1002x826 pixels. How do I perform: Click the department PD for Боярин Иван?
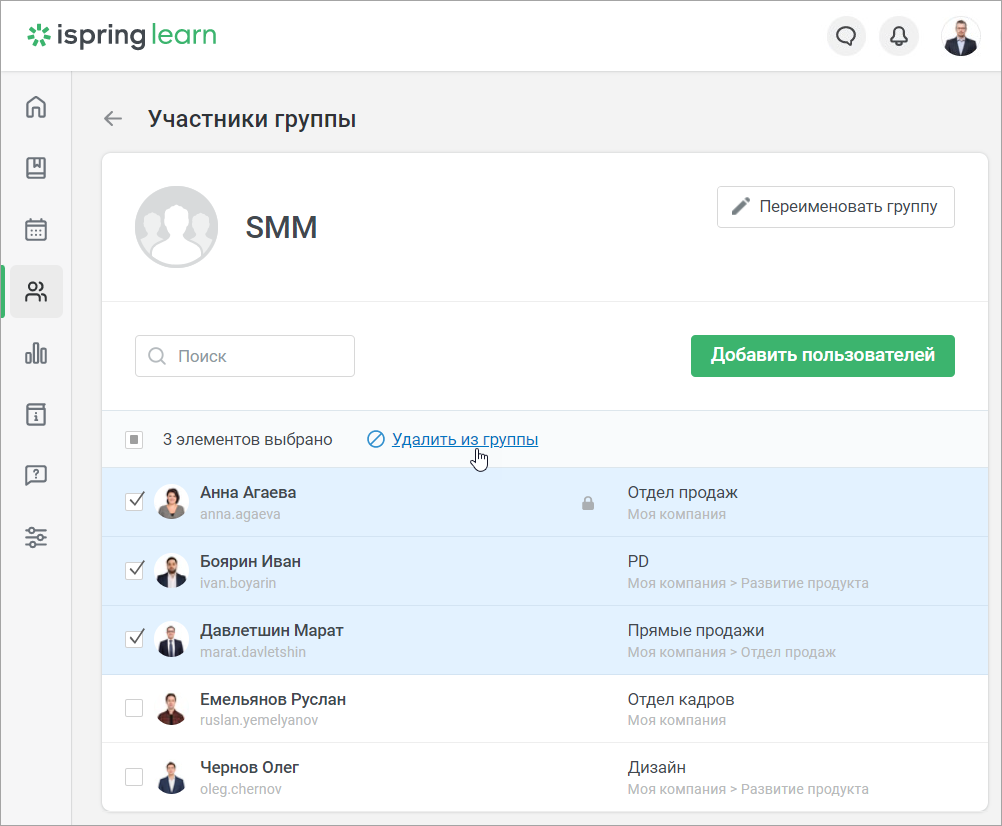(x=638, y=562)
